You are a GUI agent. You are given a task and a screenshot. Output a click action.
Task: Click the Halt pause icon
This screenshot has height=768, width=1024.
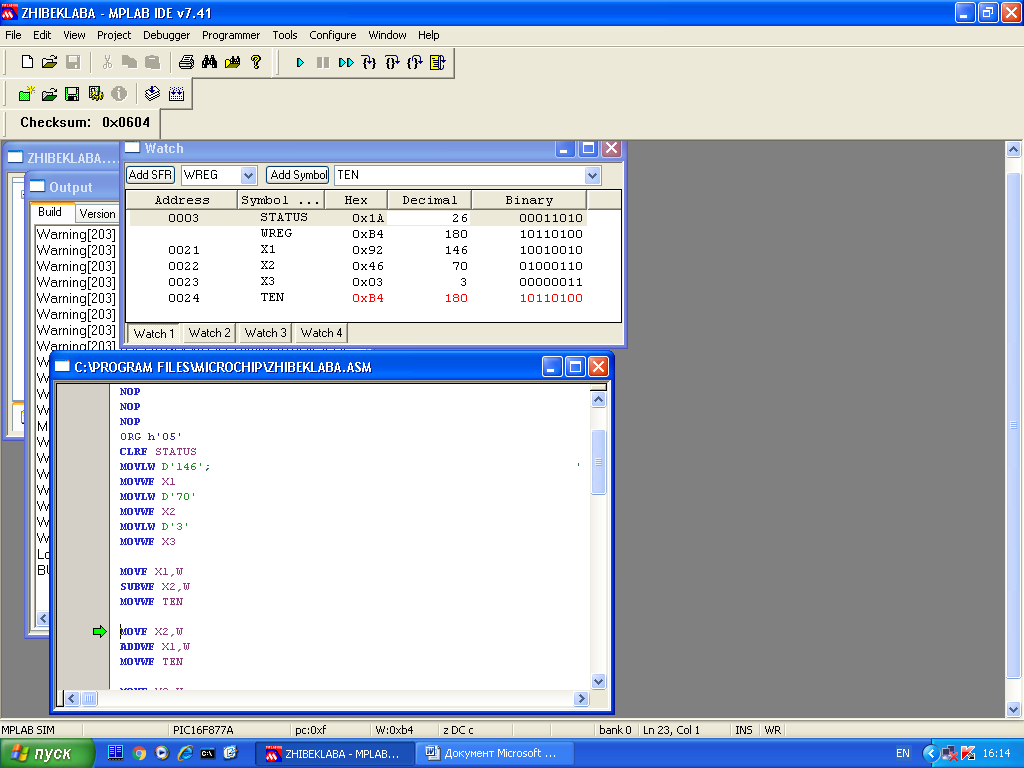[323, 63]
